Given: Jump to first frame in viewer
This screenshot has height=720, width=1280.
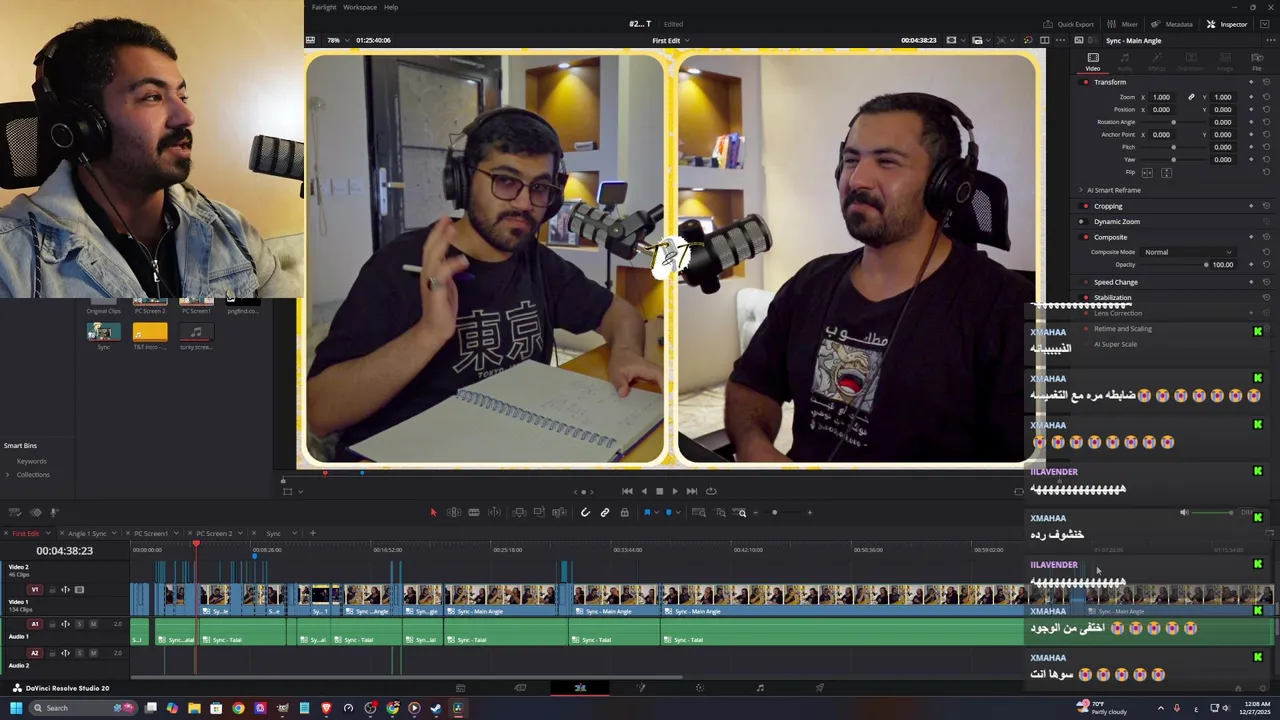Looking at the screenshot, I should 627,491.
